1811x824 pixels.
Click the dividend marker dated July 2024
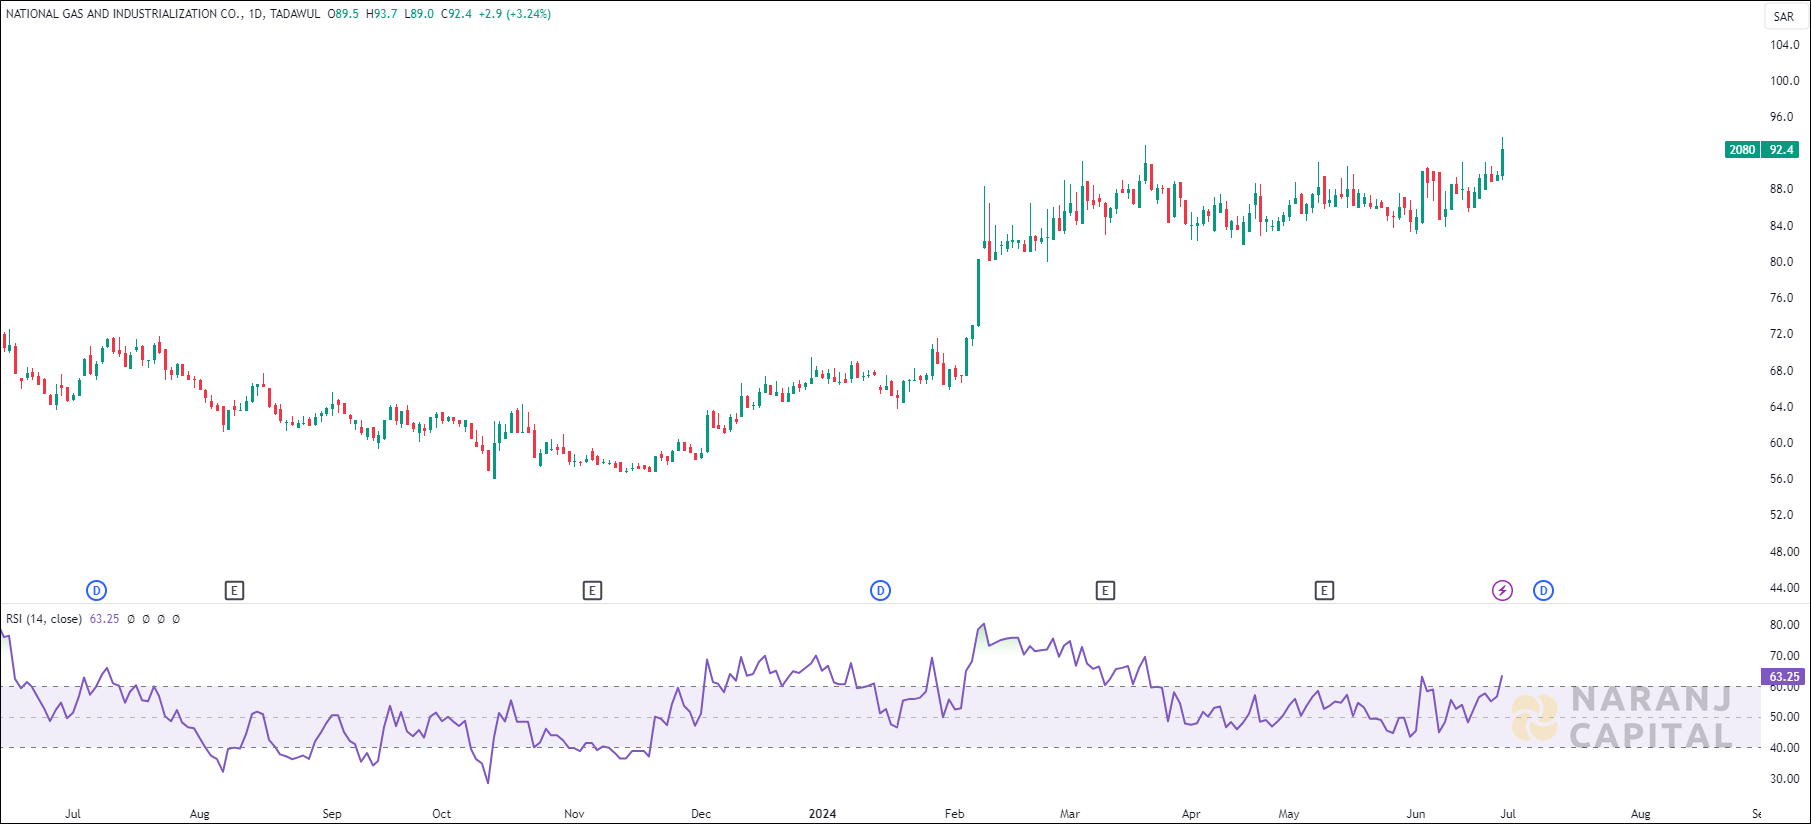tap(1544, 591)
